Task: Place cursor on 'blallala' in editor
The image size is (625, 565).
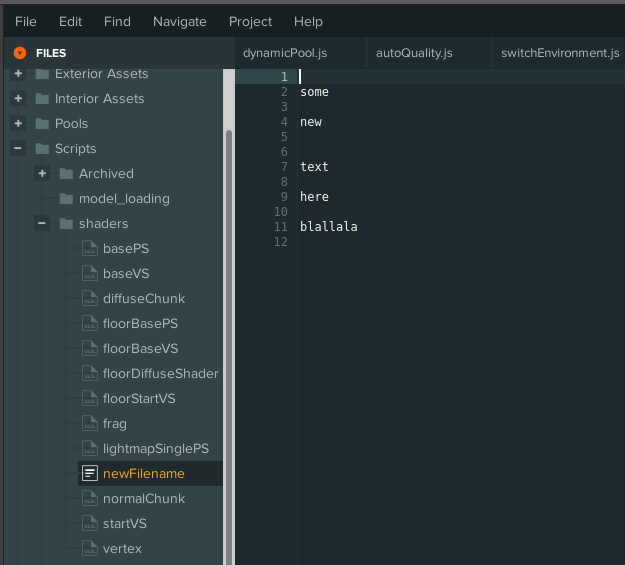Action: coord(329,226)
